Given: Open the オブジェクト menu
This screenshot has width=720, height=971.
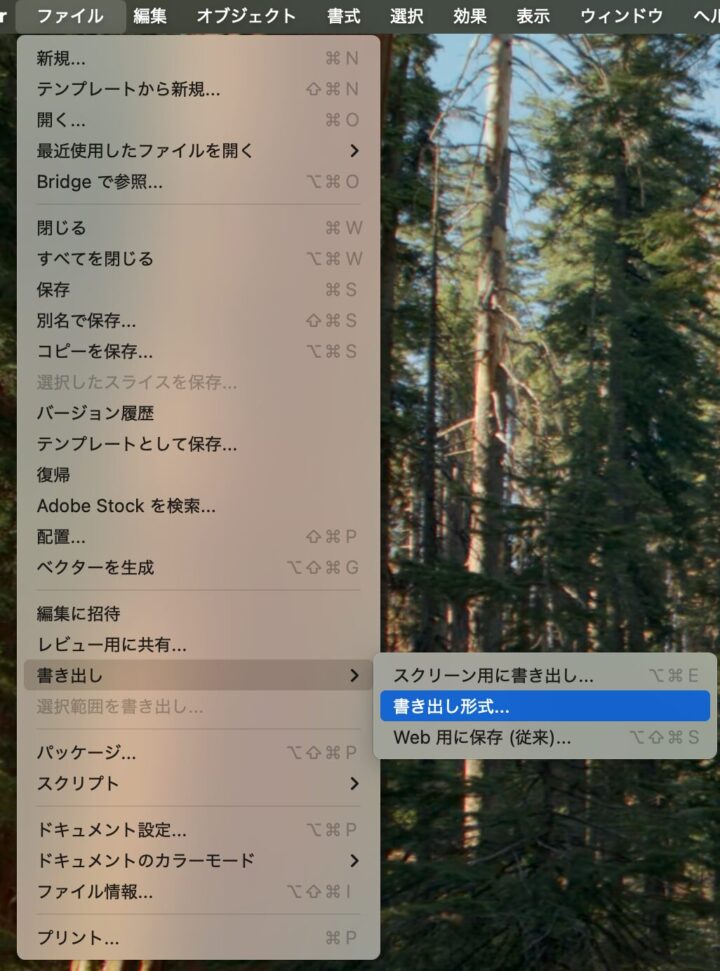Looking at the screenshot, I should click(246, 16).
